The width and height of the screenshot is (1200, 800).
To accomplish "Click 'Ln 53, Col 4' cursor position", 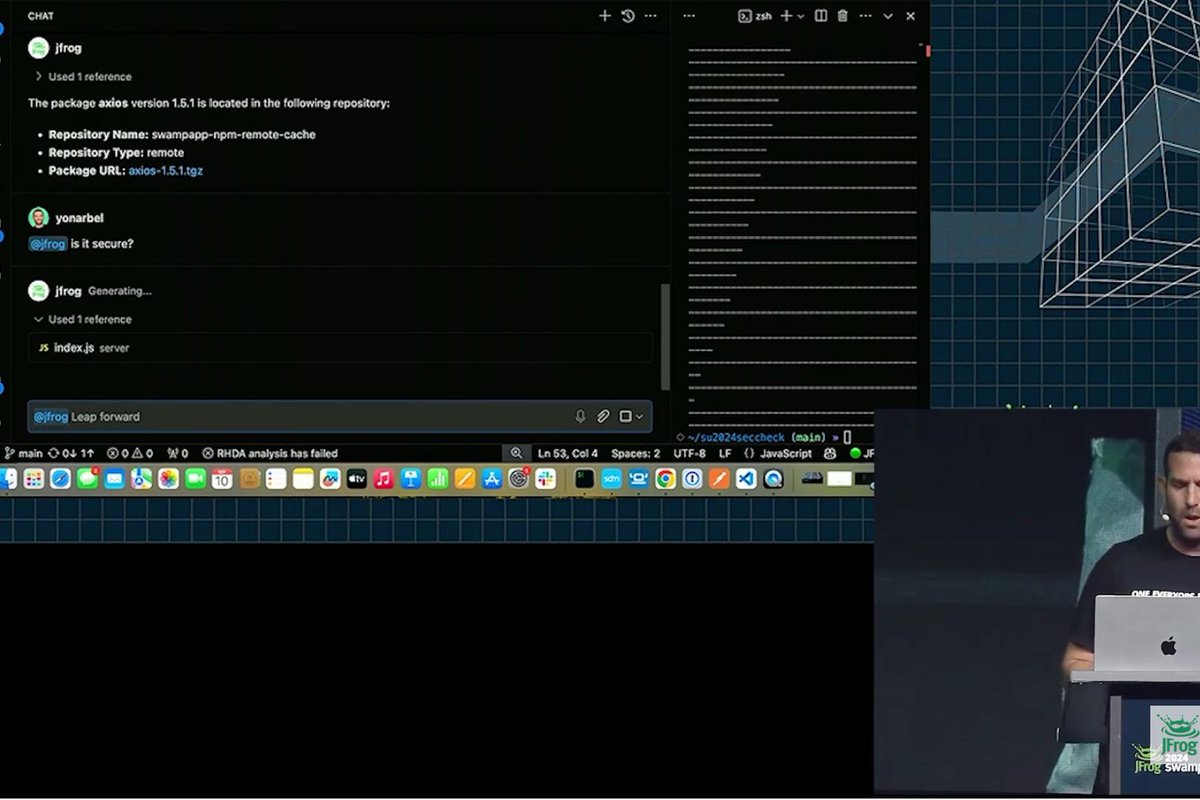I will coord(568,453).
